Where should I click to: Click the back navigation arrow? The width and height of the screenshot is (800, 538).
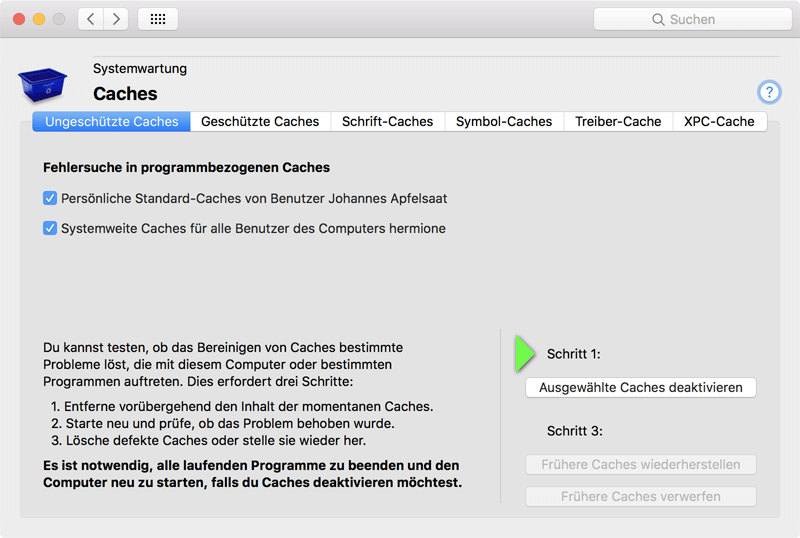coord(91,19)
